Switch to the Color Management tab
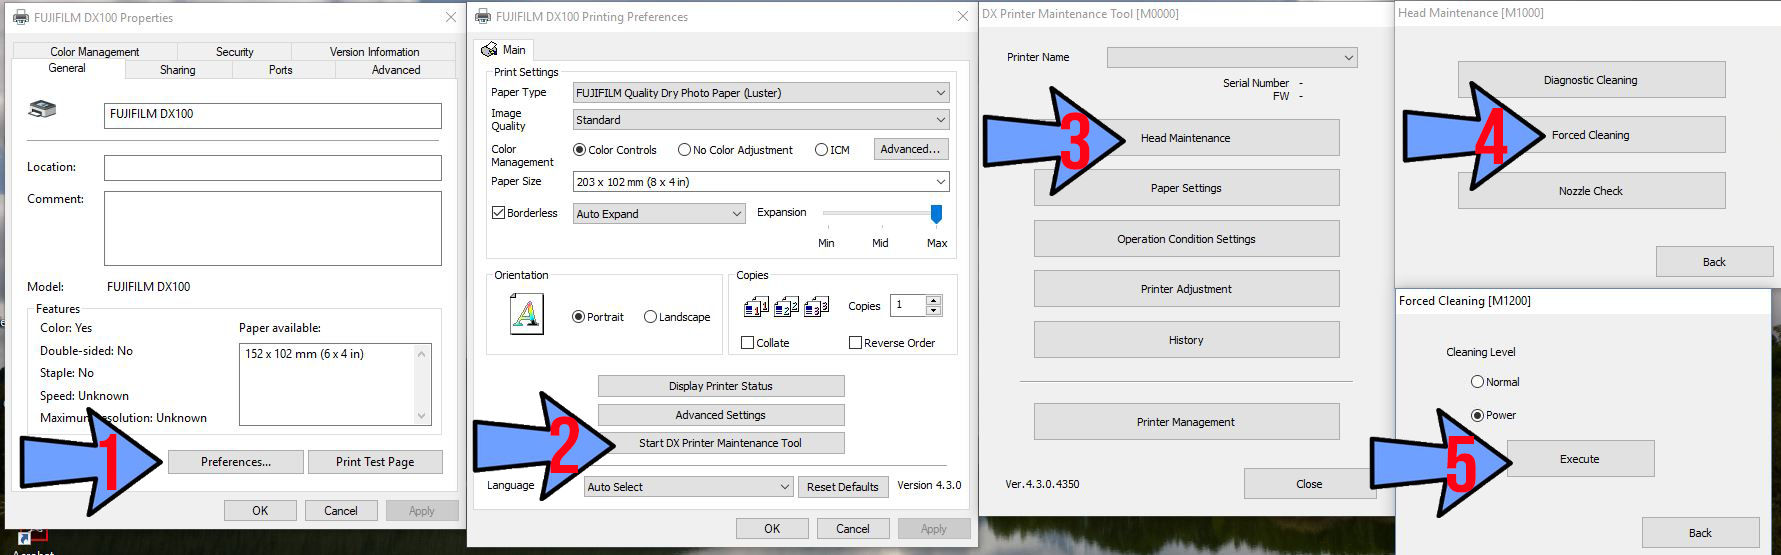The width and height of the screenshot is (1781, 555). coord(95,51)
